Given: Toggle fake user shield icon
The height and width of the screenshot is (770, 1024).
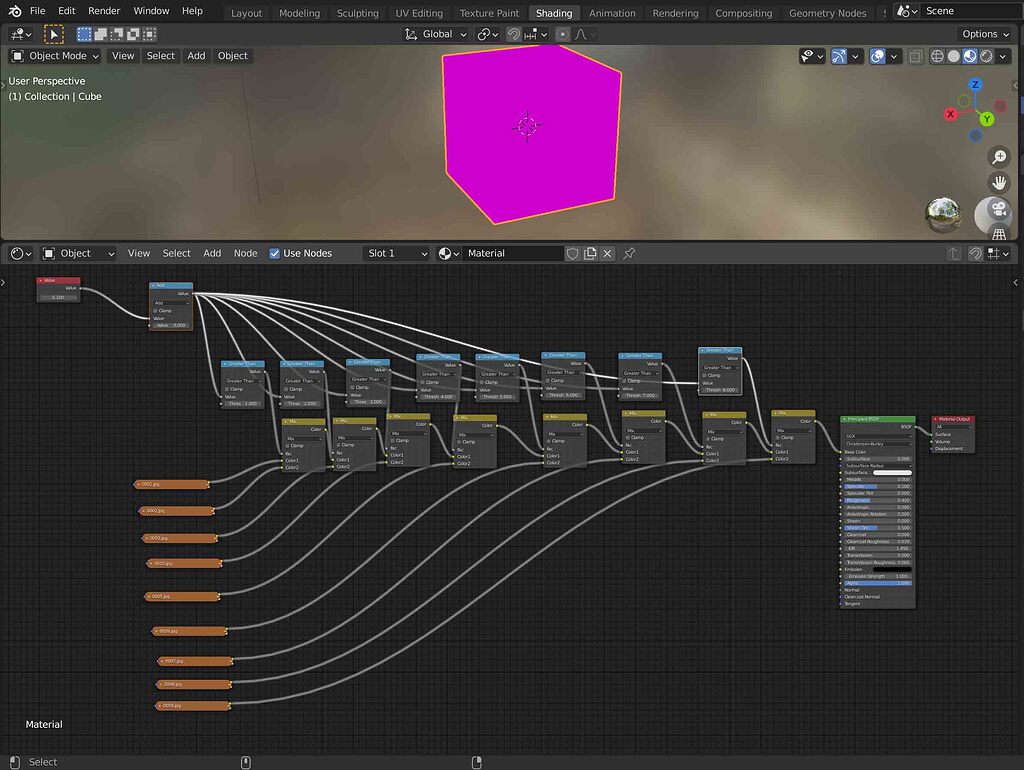Looking at the screenshot, I should [572, 253].
